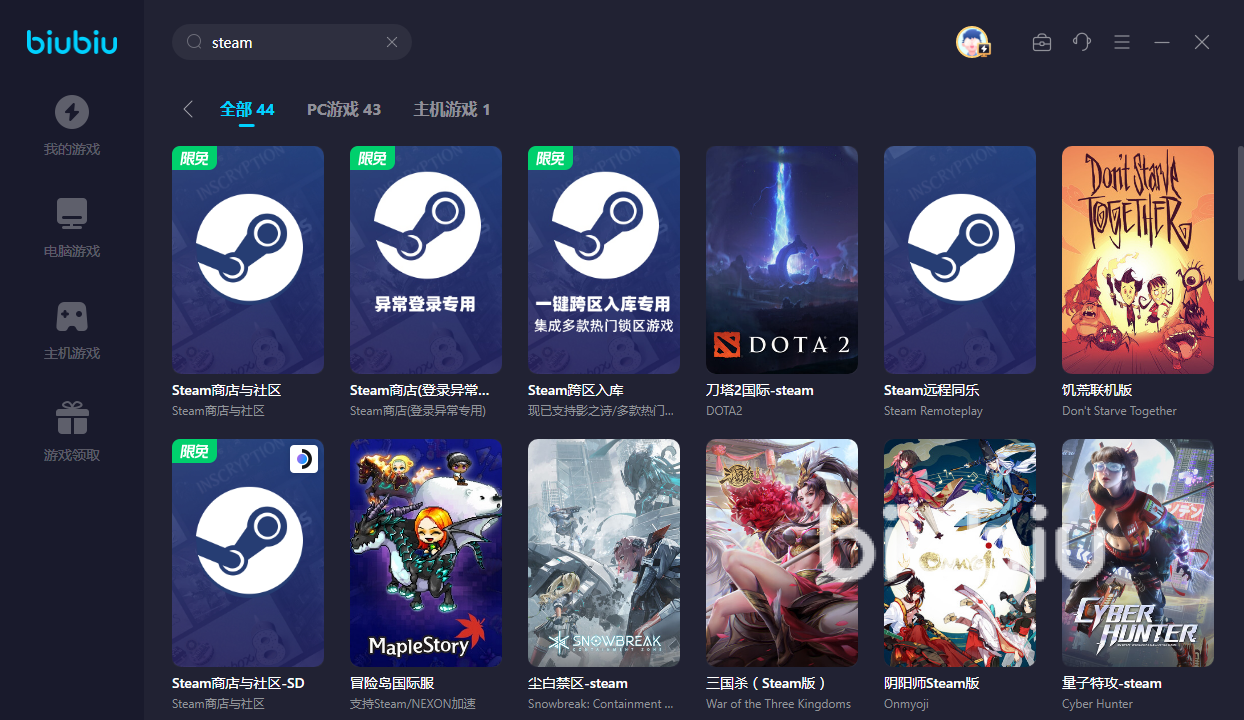Screen dimensions: 1244x720
Task: Go back using the left chevron
Action: coord(188,109)
